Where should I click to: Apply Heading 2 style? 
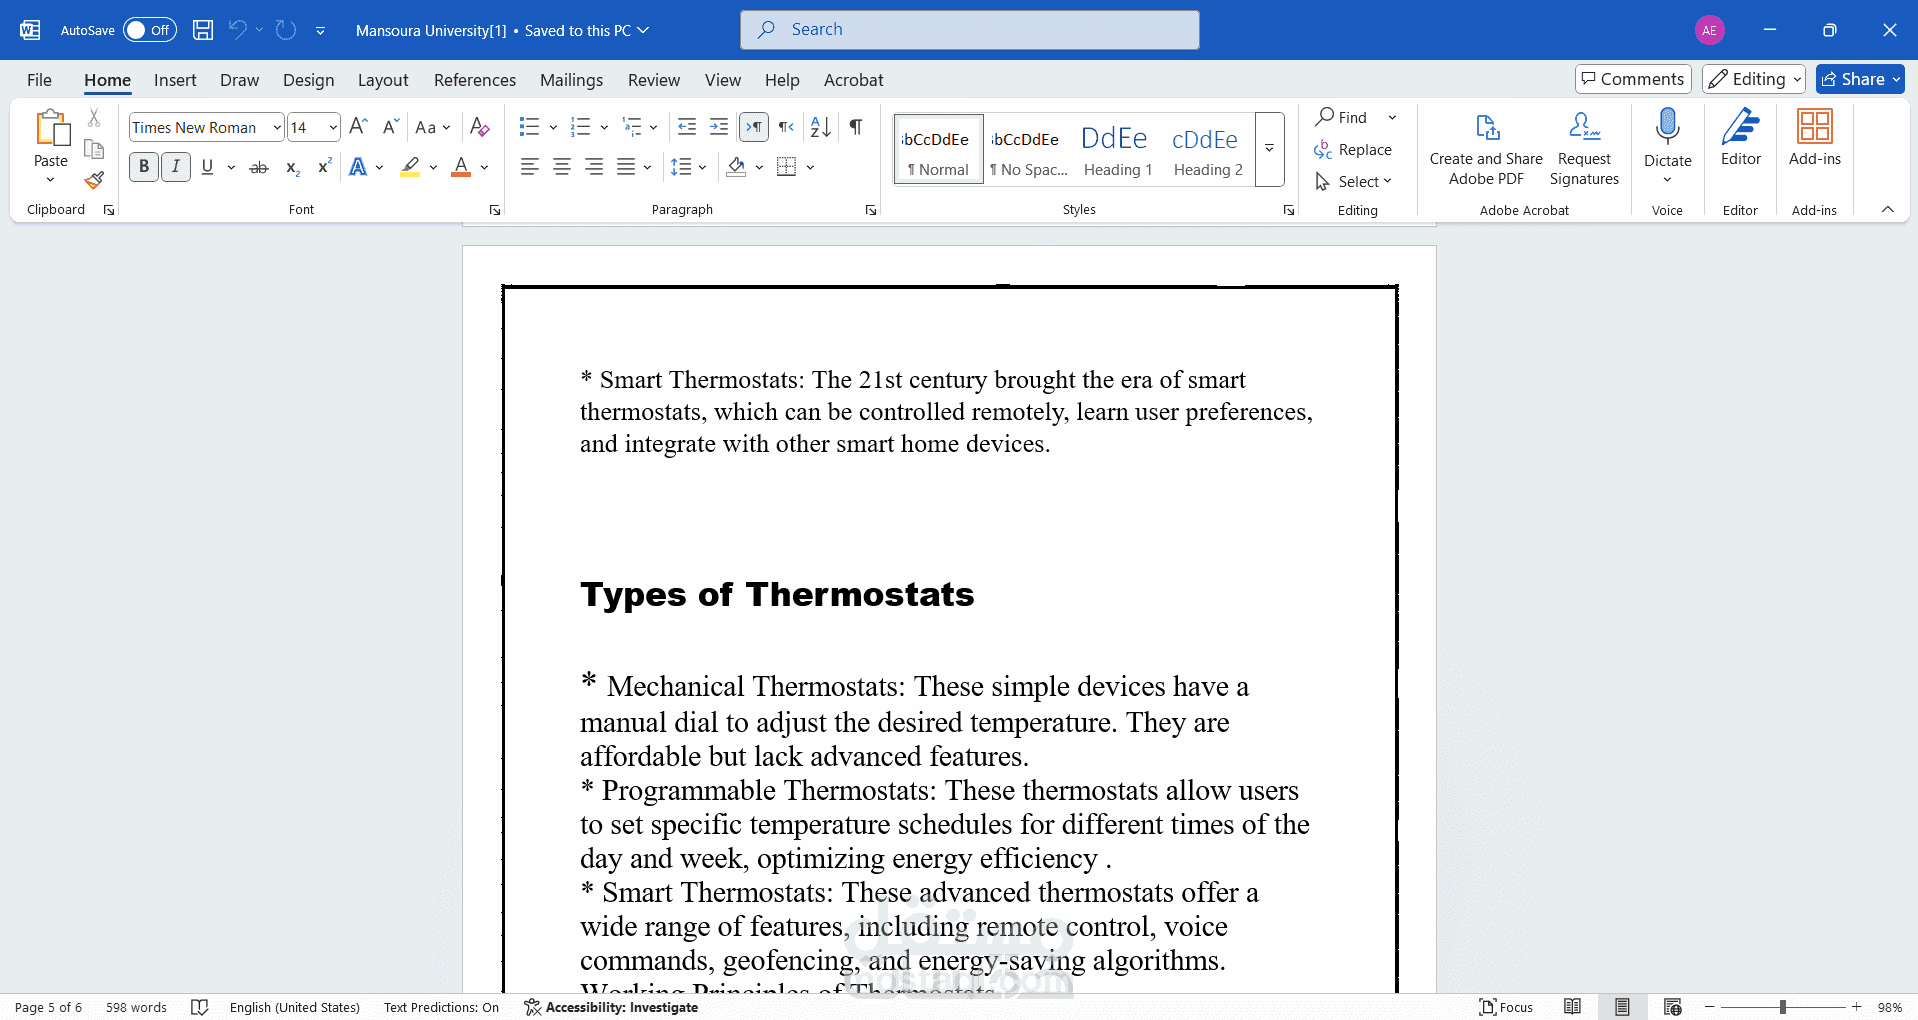click(x=1208, y=149)
